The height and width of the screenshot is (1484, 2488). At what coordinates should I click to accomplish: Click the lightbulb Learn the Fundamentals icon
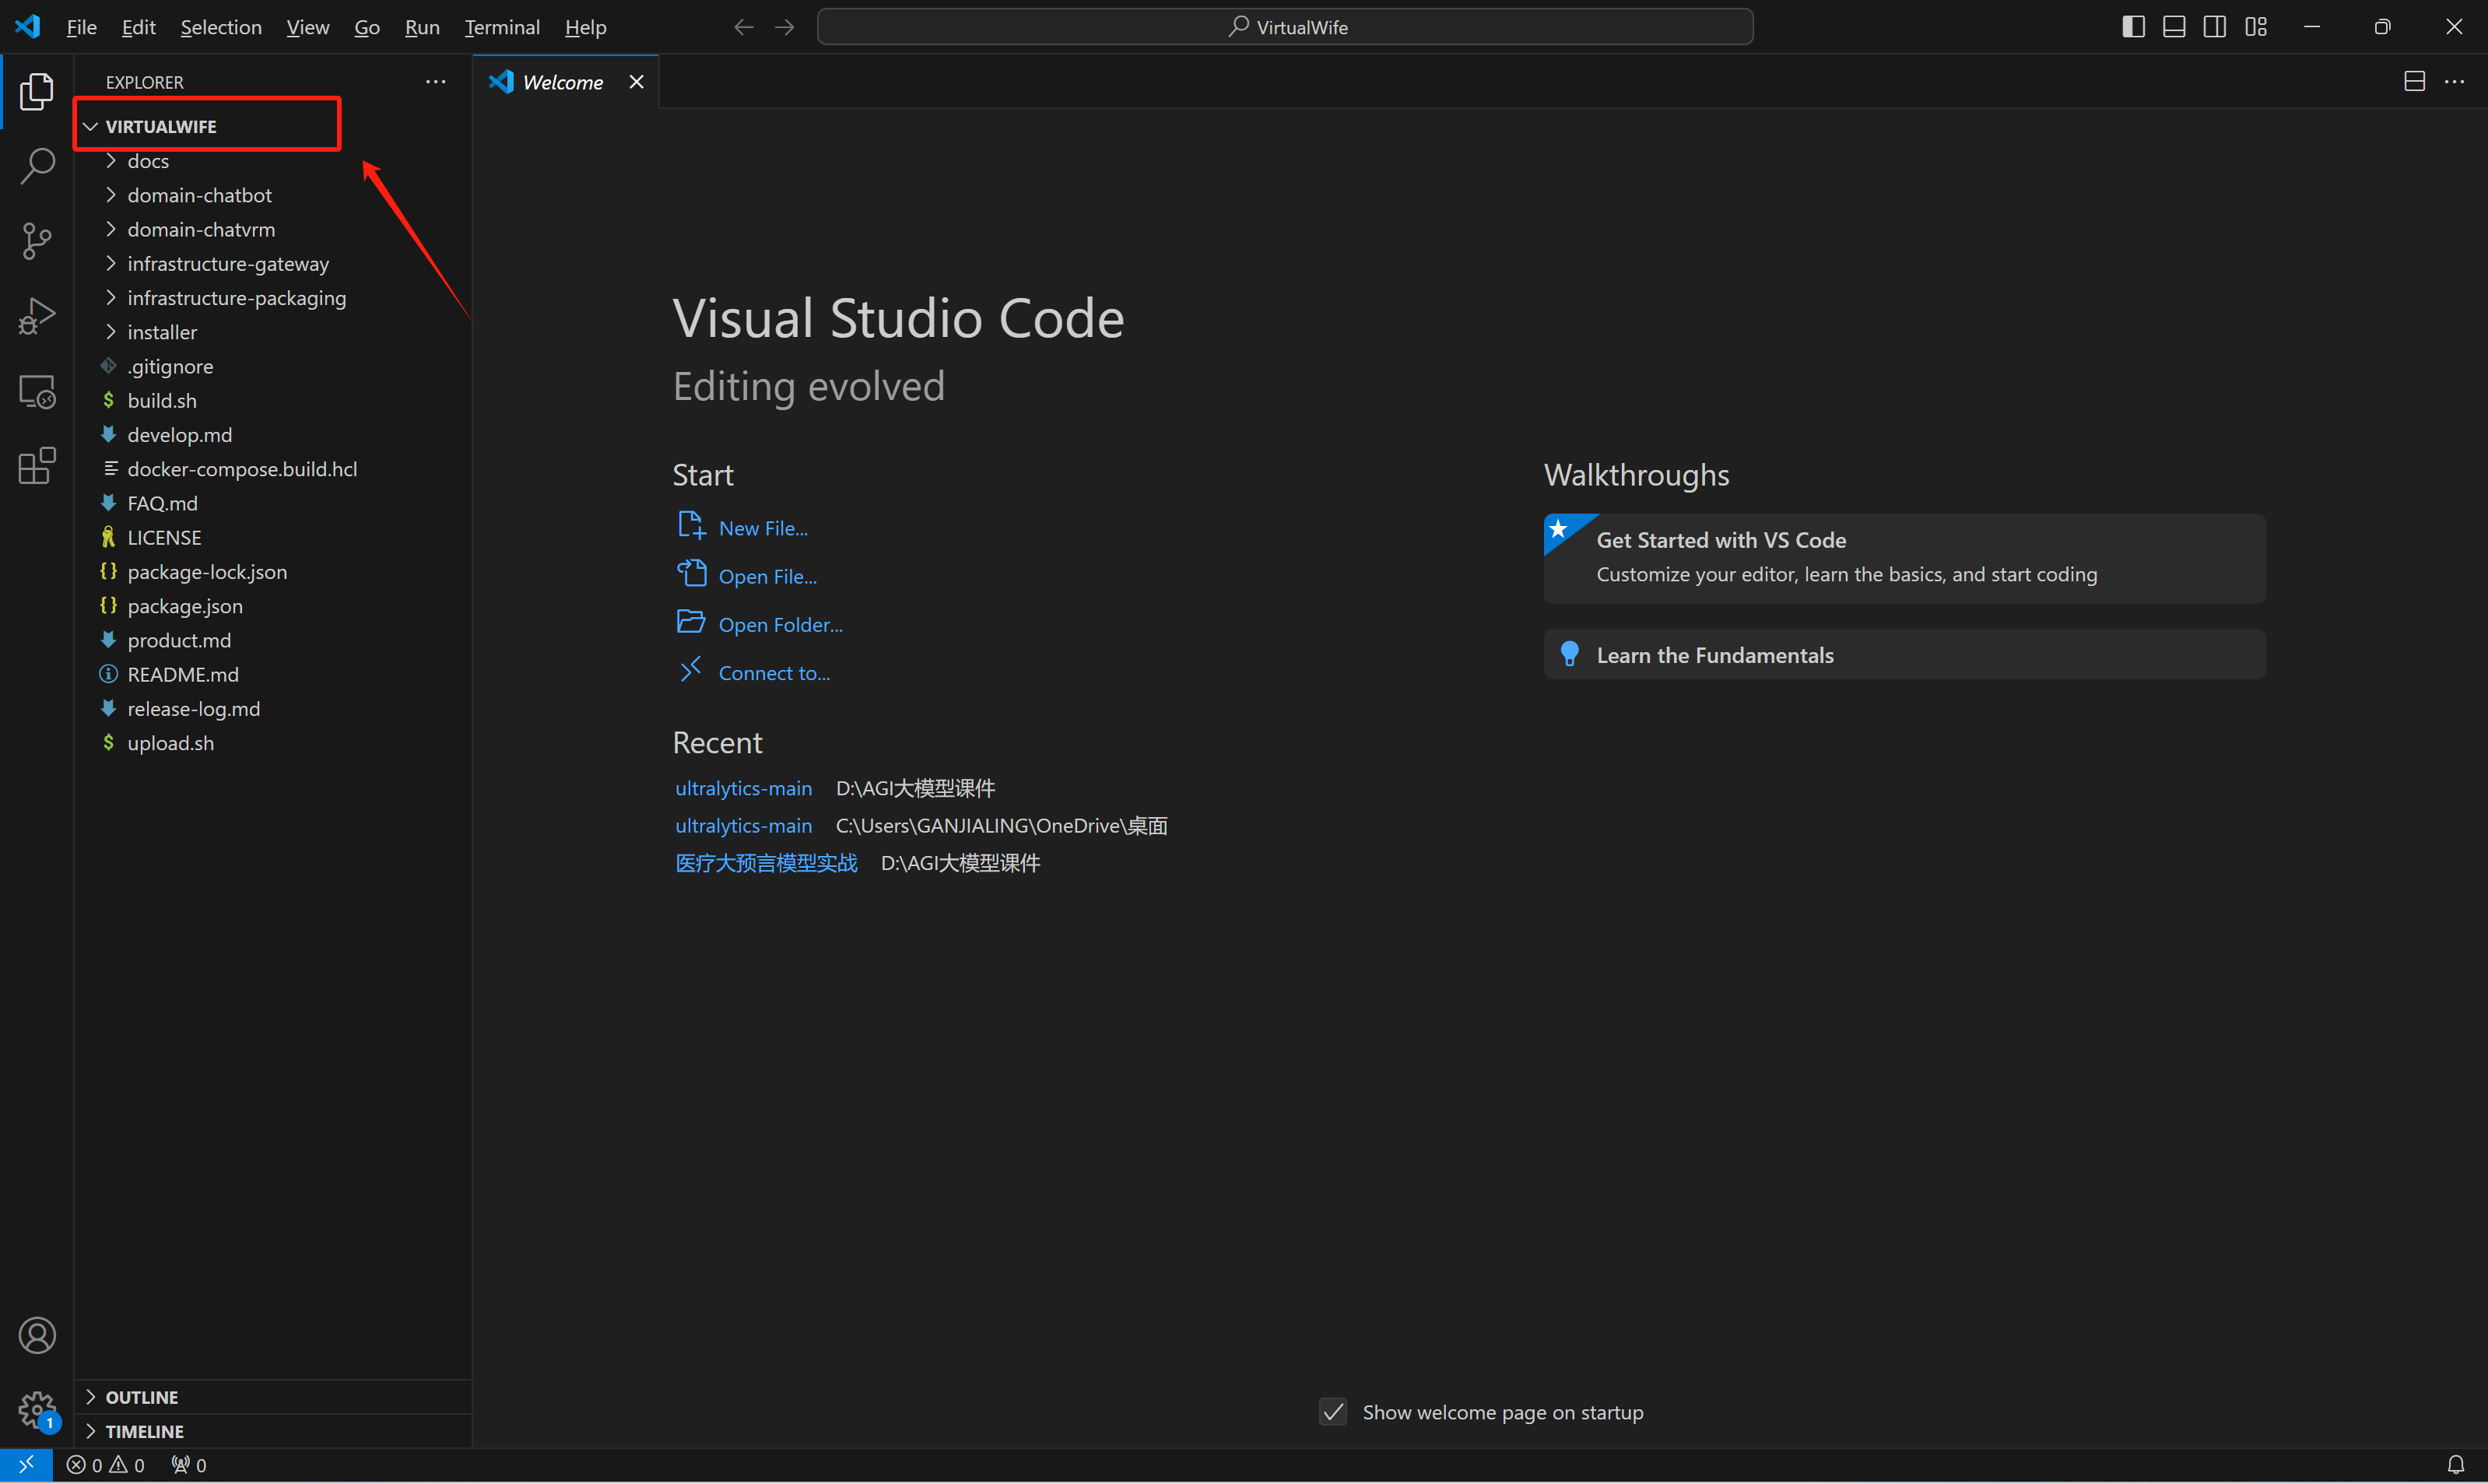[1569, 654]
